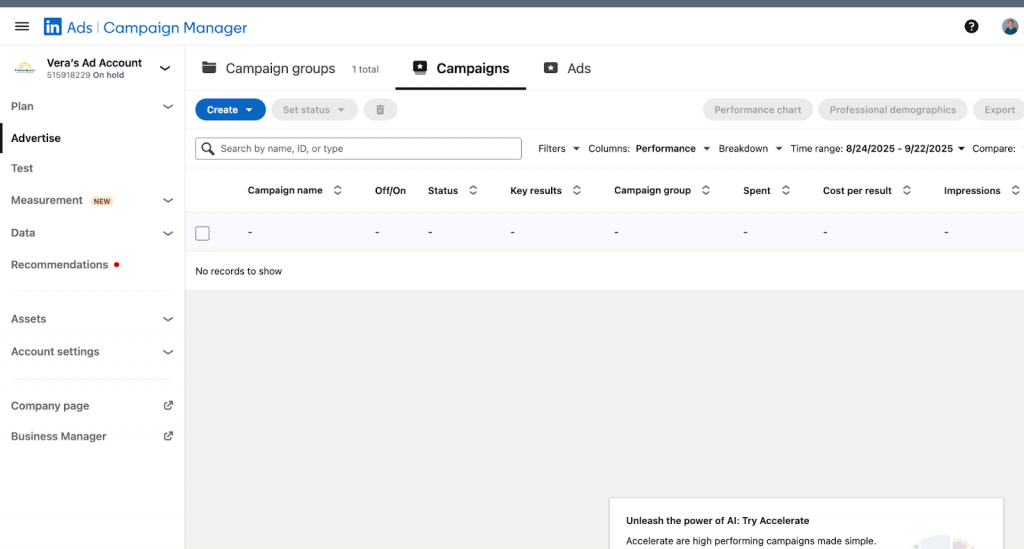Open the user profile avatar
The width and height of the screenshot is (1024, 549).
1010,27
